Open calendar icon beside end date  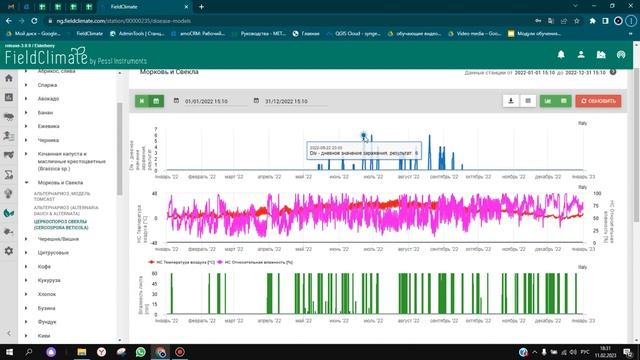(256, 100)
